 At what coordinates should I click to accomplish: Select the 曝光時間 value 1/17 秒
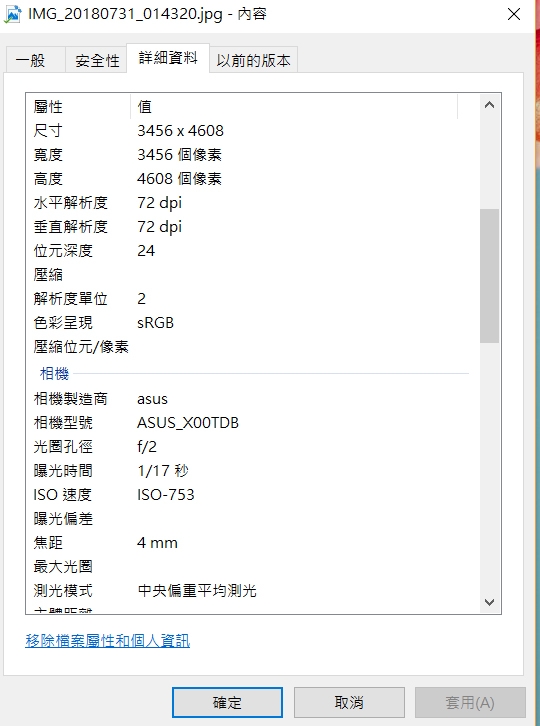pos(163,471)
